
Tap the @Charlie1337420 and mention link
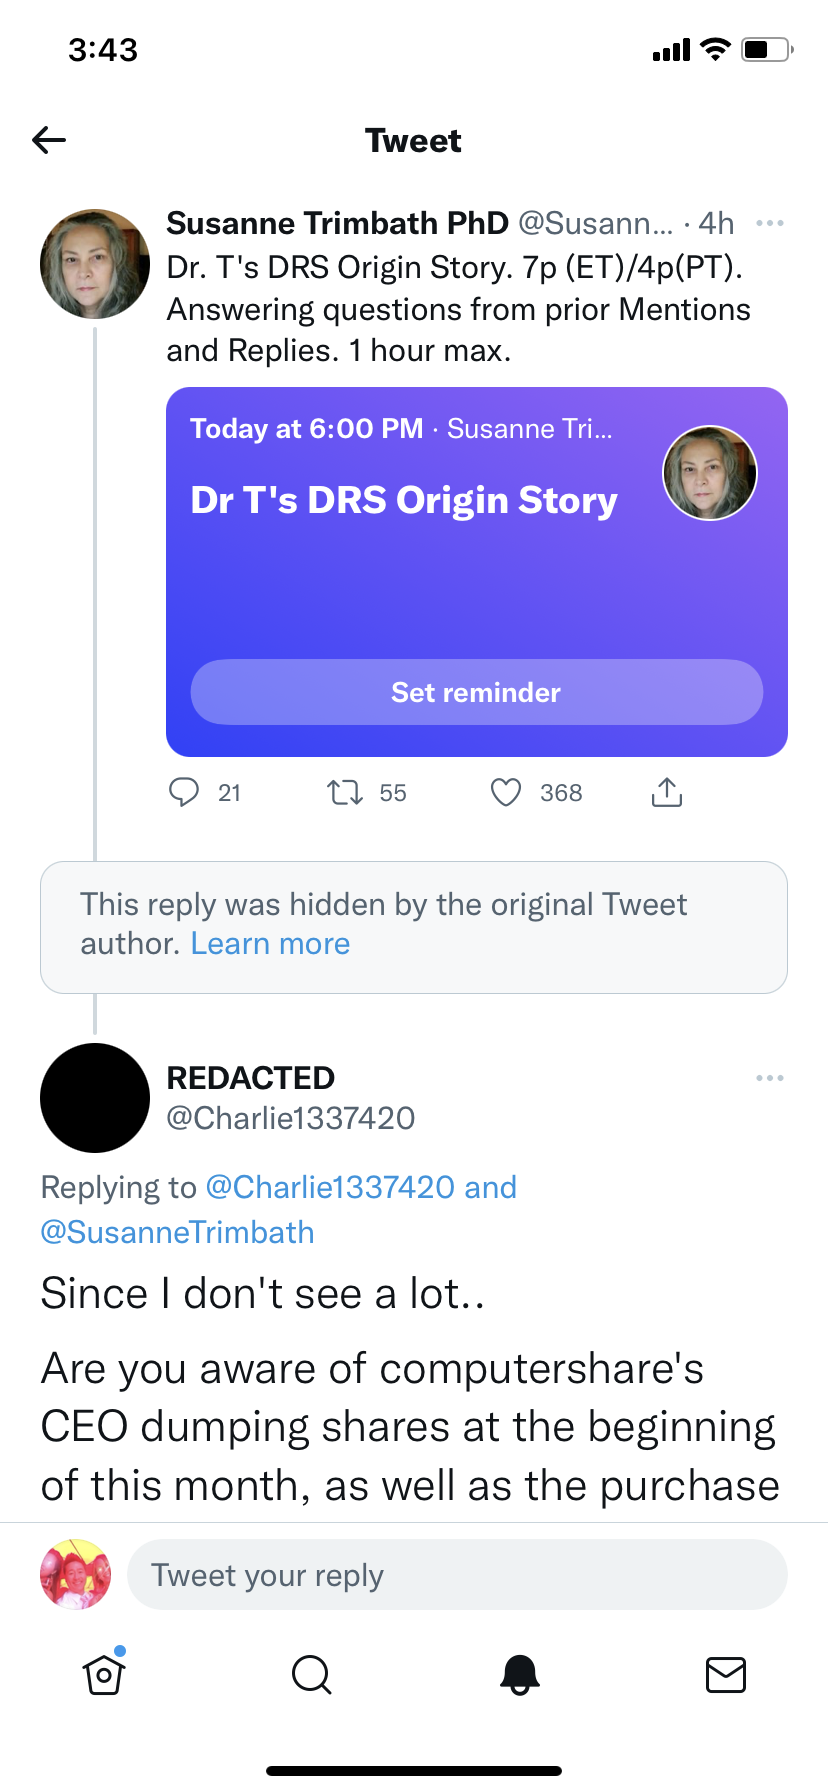361,1187
